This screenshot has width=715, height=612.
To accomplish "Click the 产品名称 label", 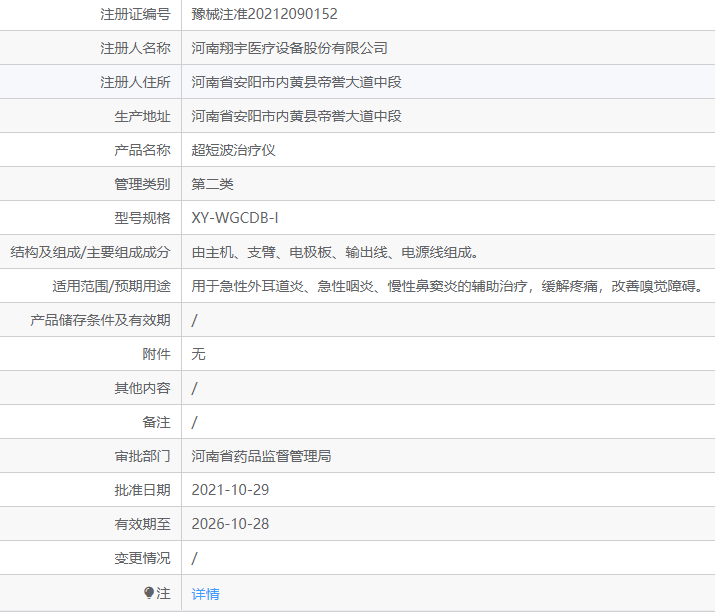I will click(x=142, y=150).
